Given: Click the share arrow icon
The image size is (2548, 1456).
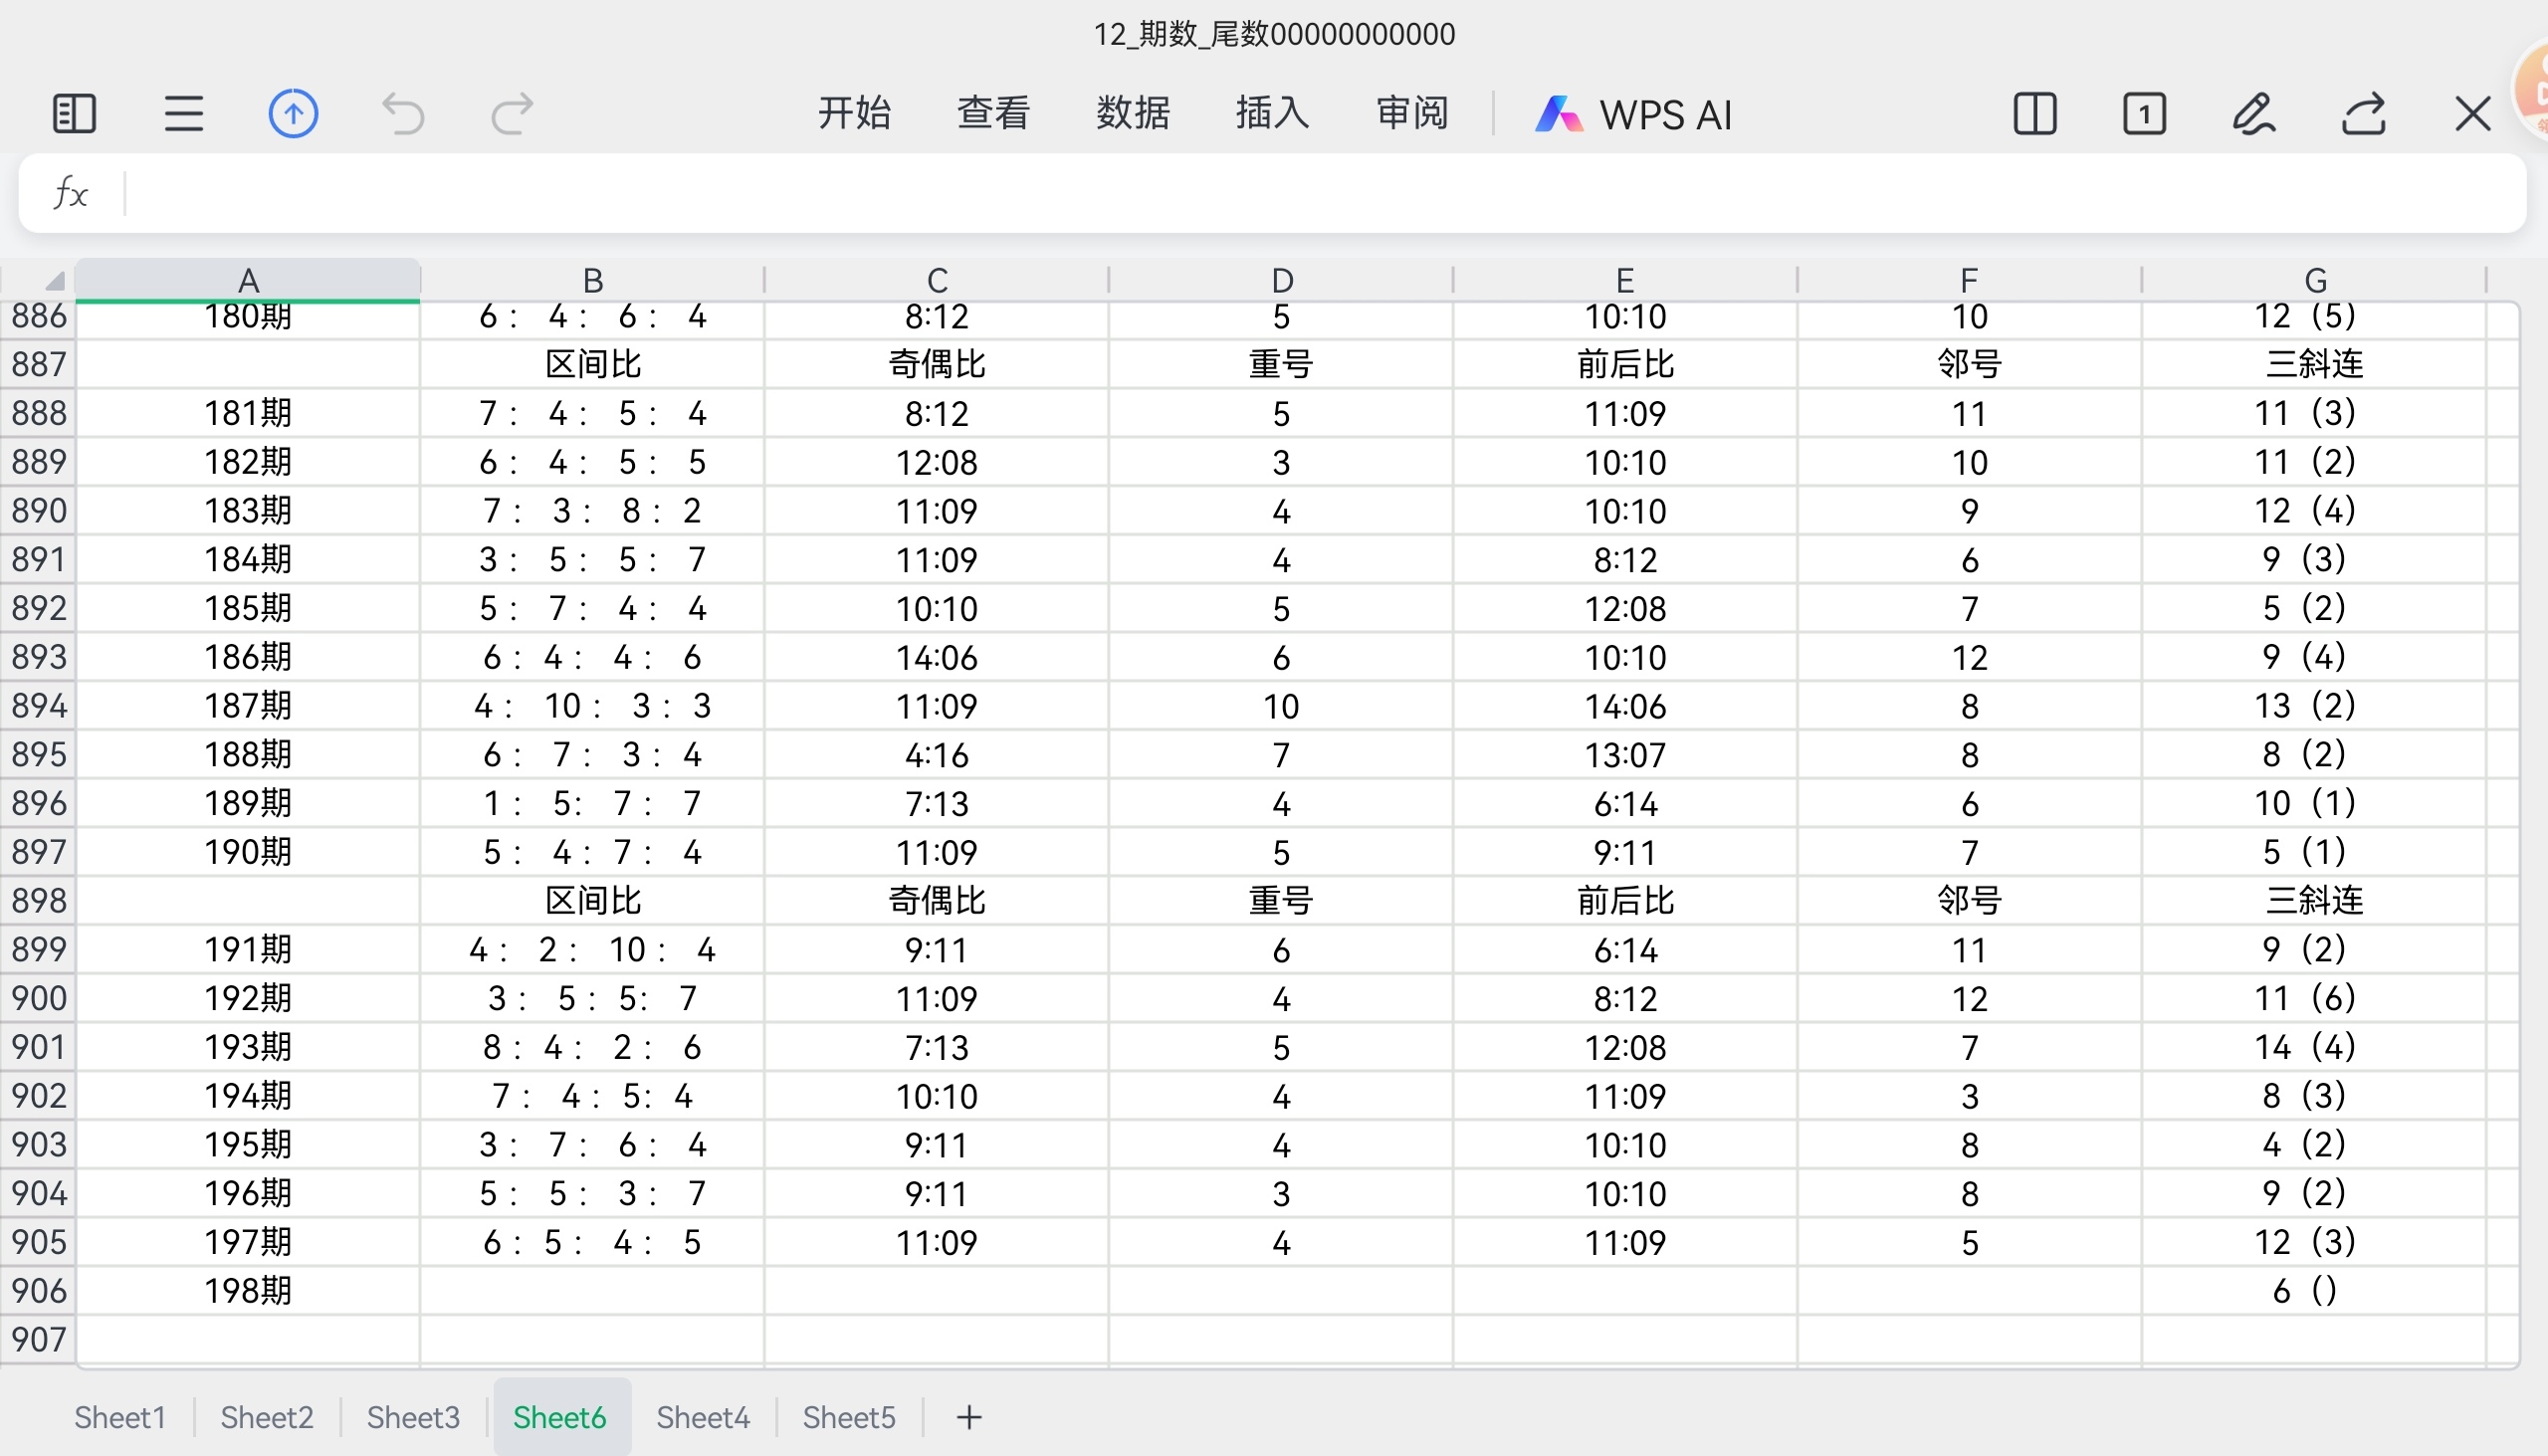Looking at the screenshot, I should click(x=2364, y=114).
